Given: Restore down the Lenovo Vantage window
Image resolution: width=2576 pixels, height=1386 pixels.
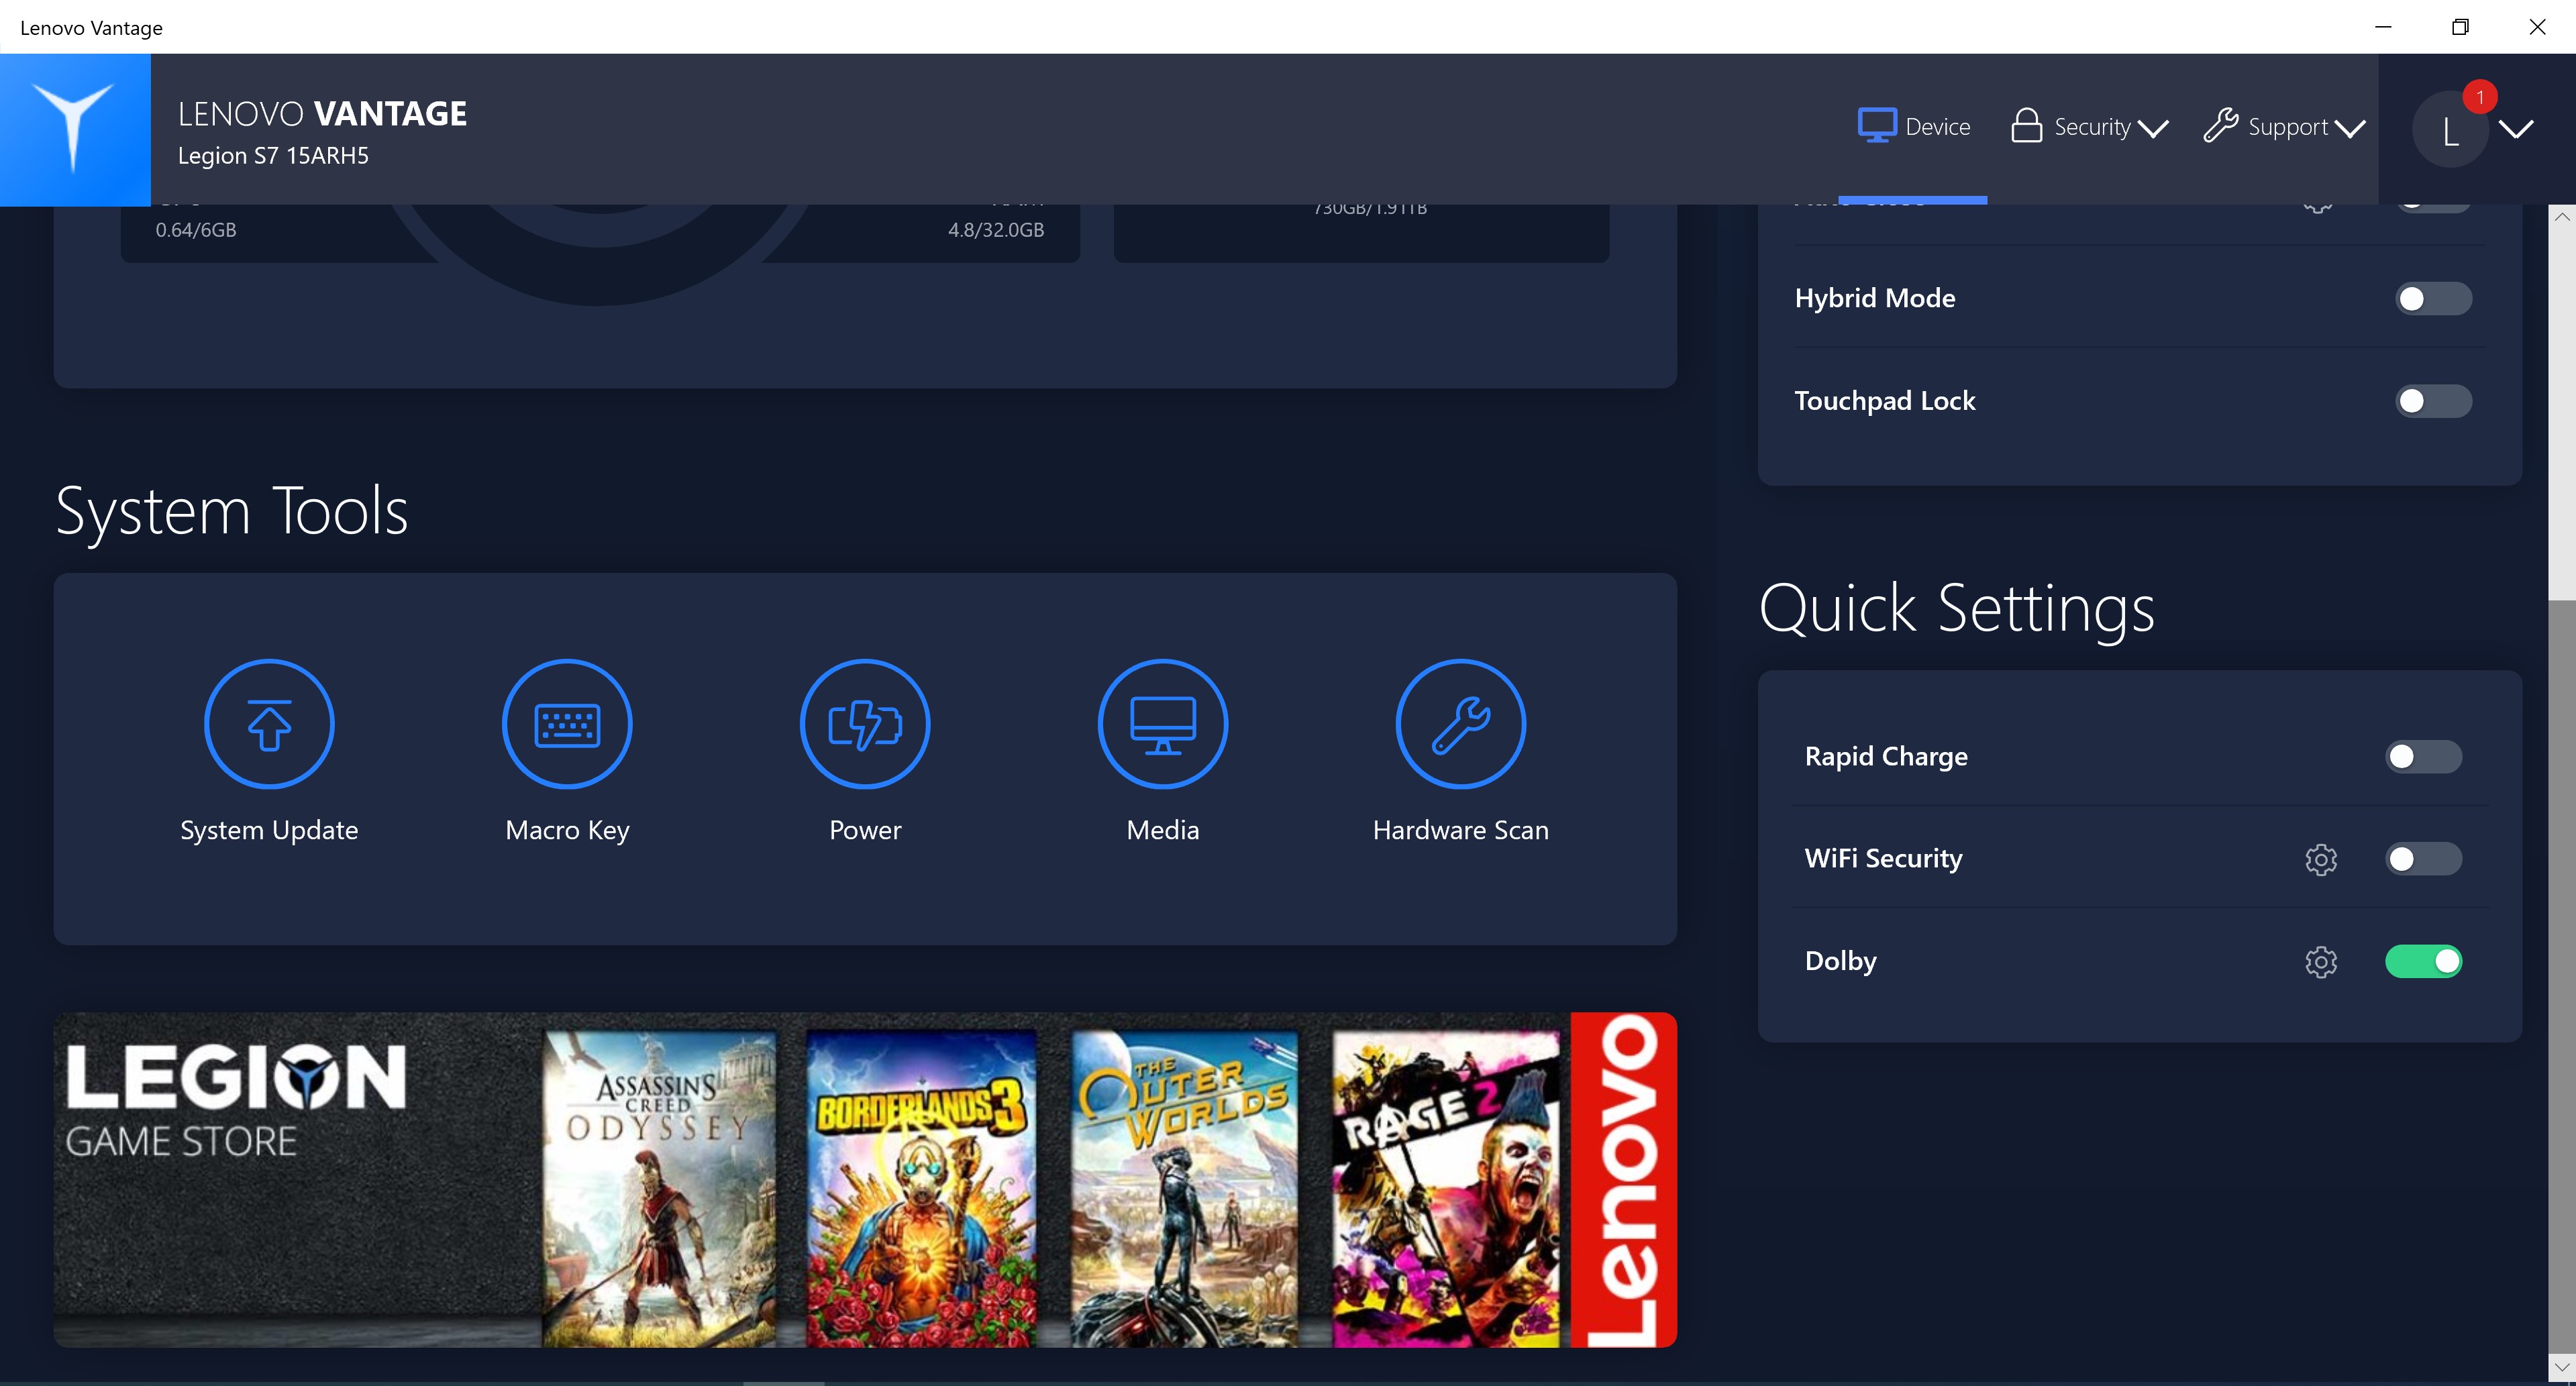Looking at the screenshot, I should click(2460, 27).
